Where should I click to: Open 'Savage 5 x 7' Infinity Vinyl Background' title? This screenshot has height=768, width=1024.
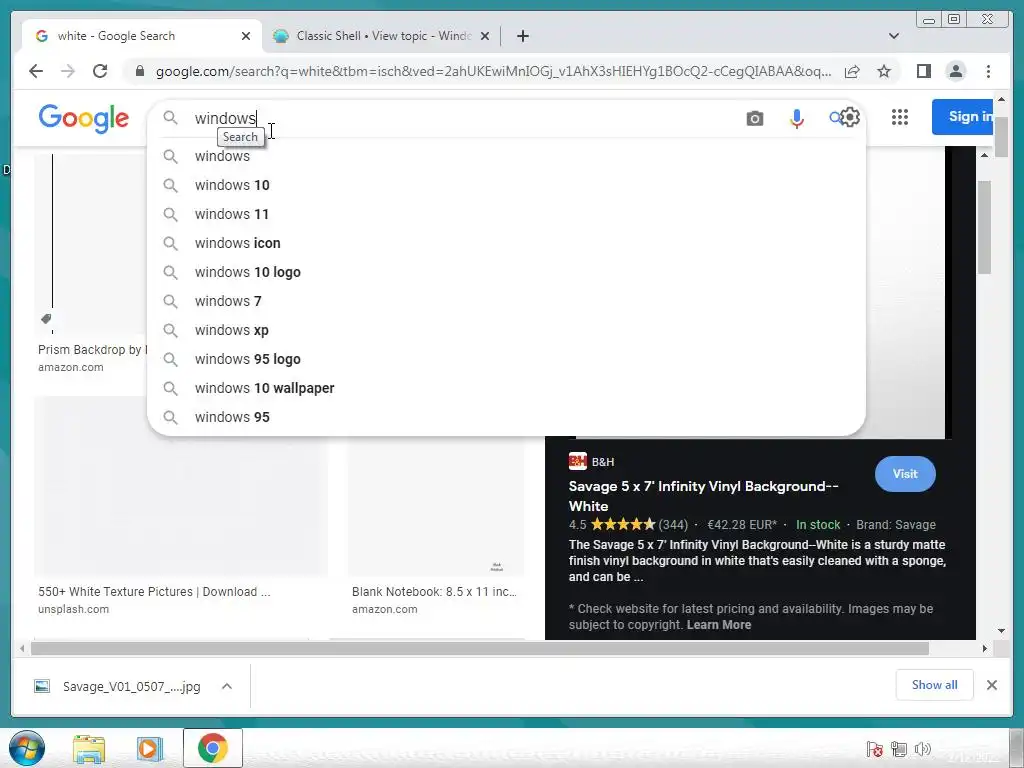tap(703, 496)
